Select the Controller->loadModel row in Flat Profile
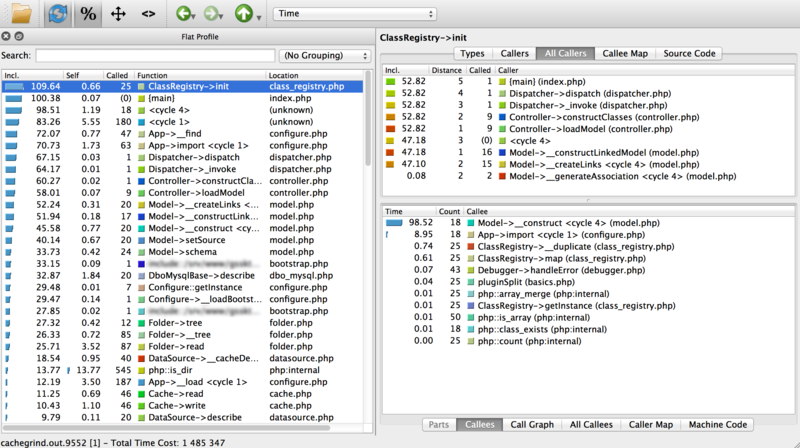800x448 pixels. [x=183, y=193]
